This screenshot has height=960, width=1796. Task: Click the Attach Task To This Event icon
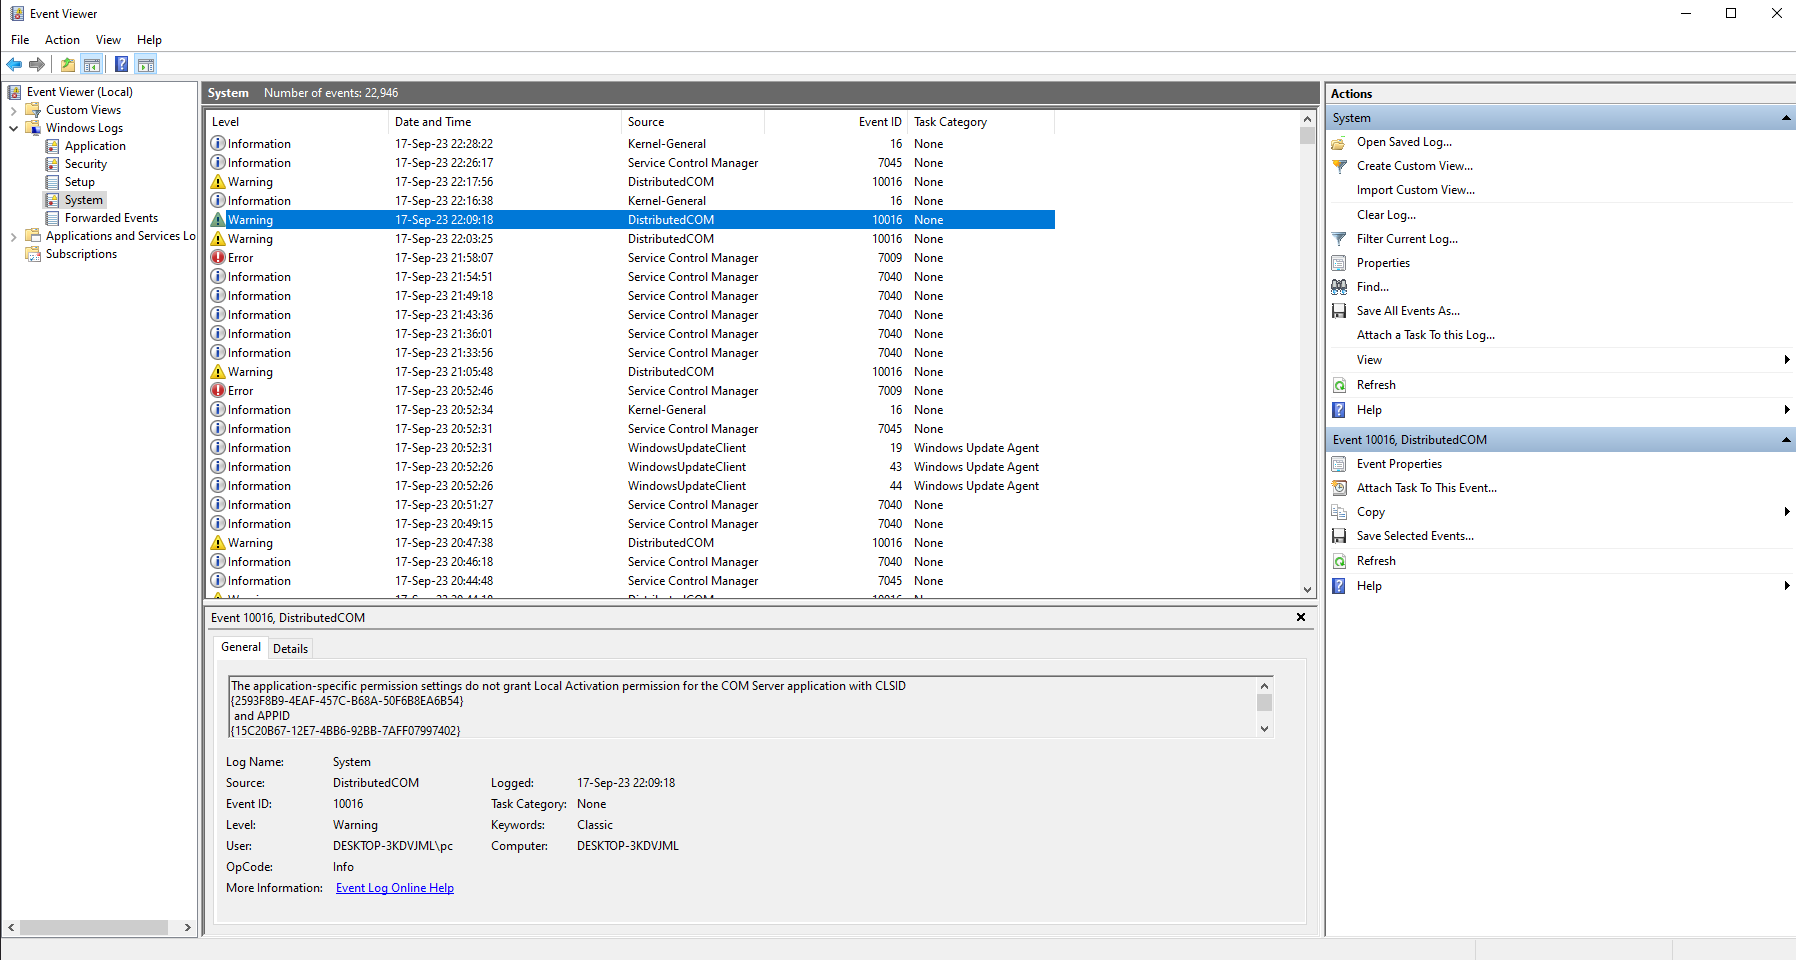1339,488
